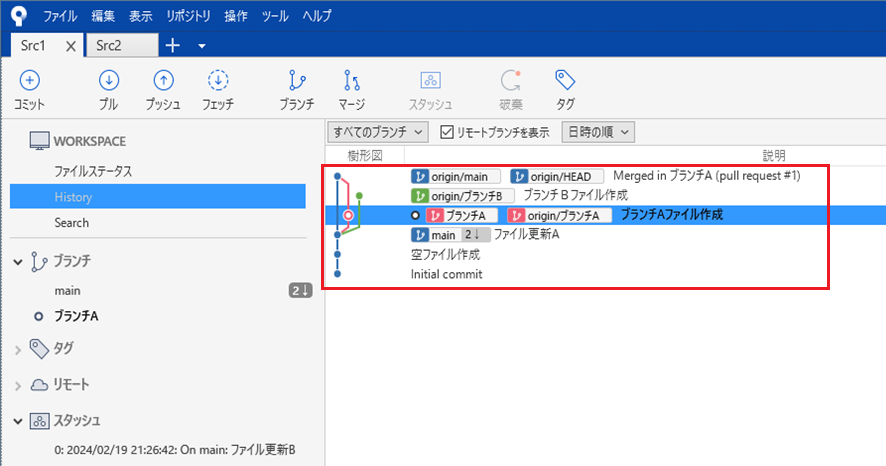Click the Commit (コミット) toolbar icon
886x466 pixels.
tap(29, 81)
